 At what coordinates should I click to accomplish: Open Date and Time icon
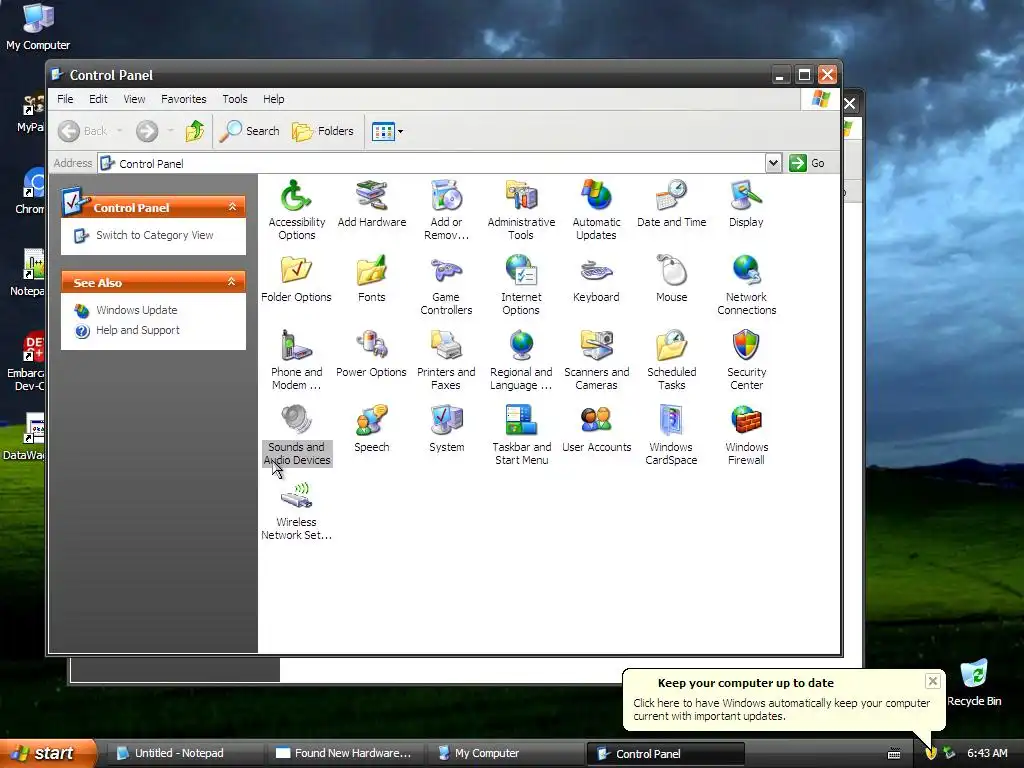pyautogui.click(x=671, y=204)
